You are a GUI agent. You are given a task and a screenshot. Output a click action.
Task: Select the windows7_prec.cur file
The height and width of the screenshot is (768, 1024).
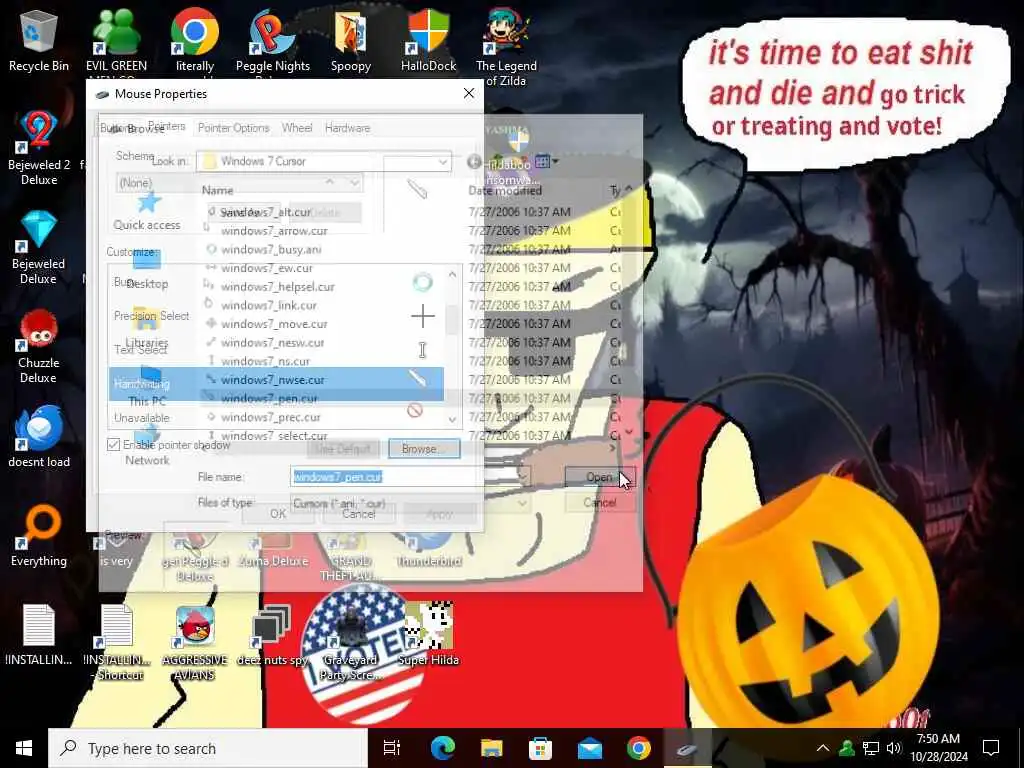(x=270, y=417)
